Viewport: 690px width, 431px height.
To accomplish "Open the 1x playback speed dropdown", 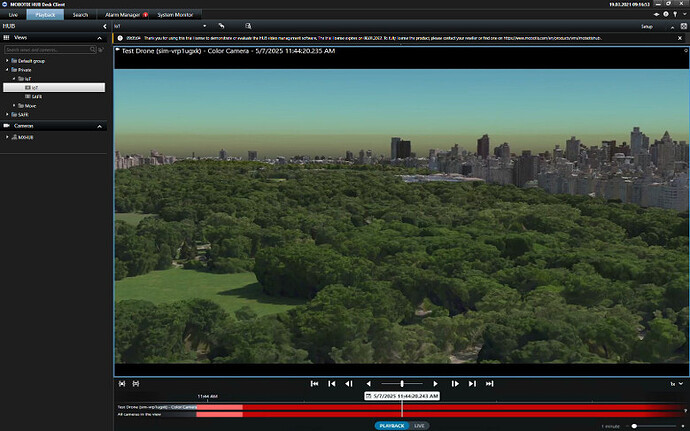I will (677, 384).
